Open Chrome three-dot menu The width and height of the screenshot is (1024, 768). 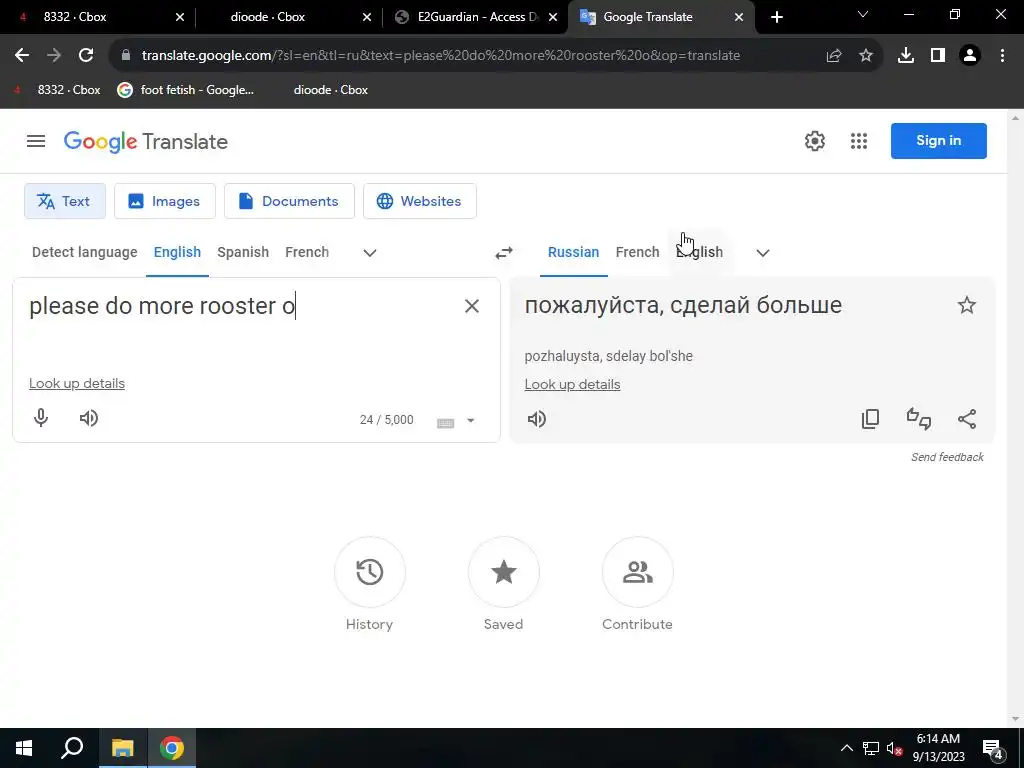coord(1002,56)
